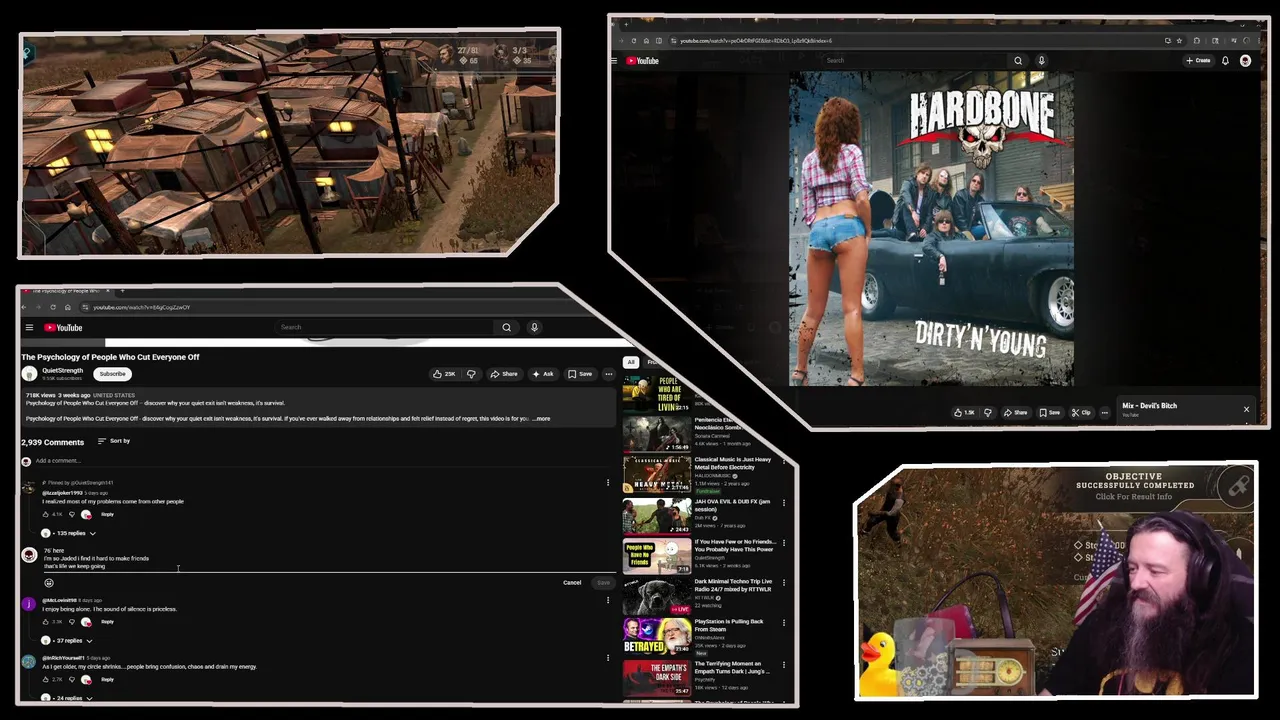This screenshot has height=720, width=1280.
Task: Open options for the JAH OVA EVIL recommendation
Action: (x=783, y=502)
